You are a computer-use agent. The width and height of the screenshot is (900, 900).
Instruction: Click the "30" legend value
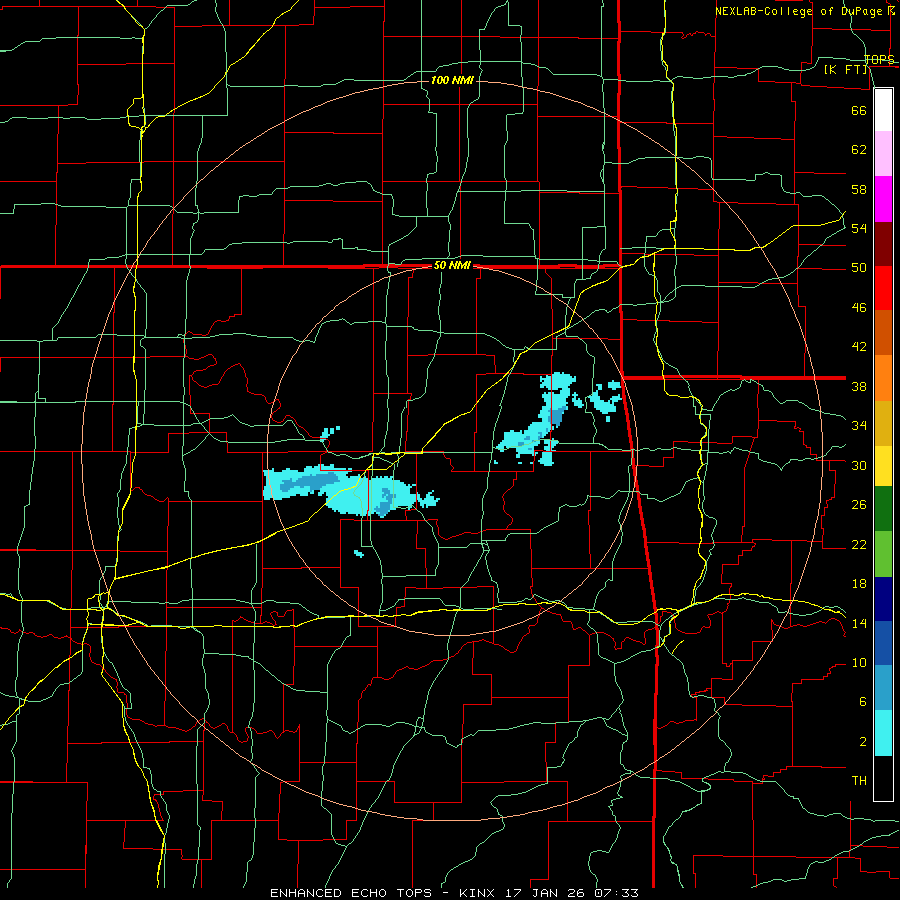click(859, 465)
